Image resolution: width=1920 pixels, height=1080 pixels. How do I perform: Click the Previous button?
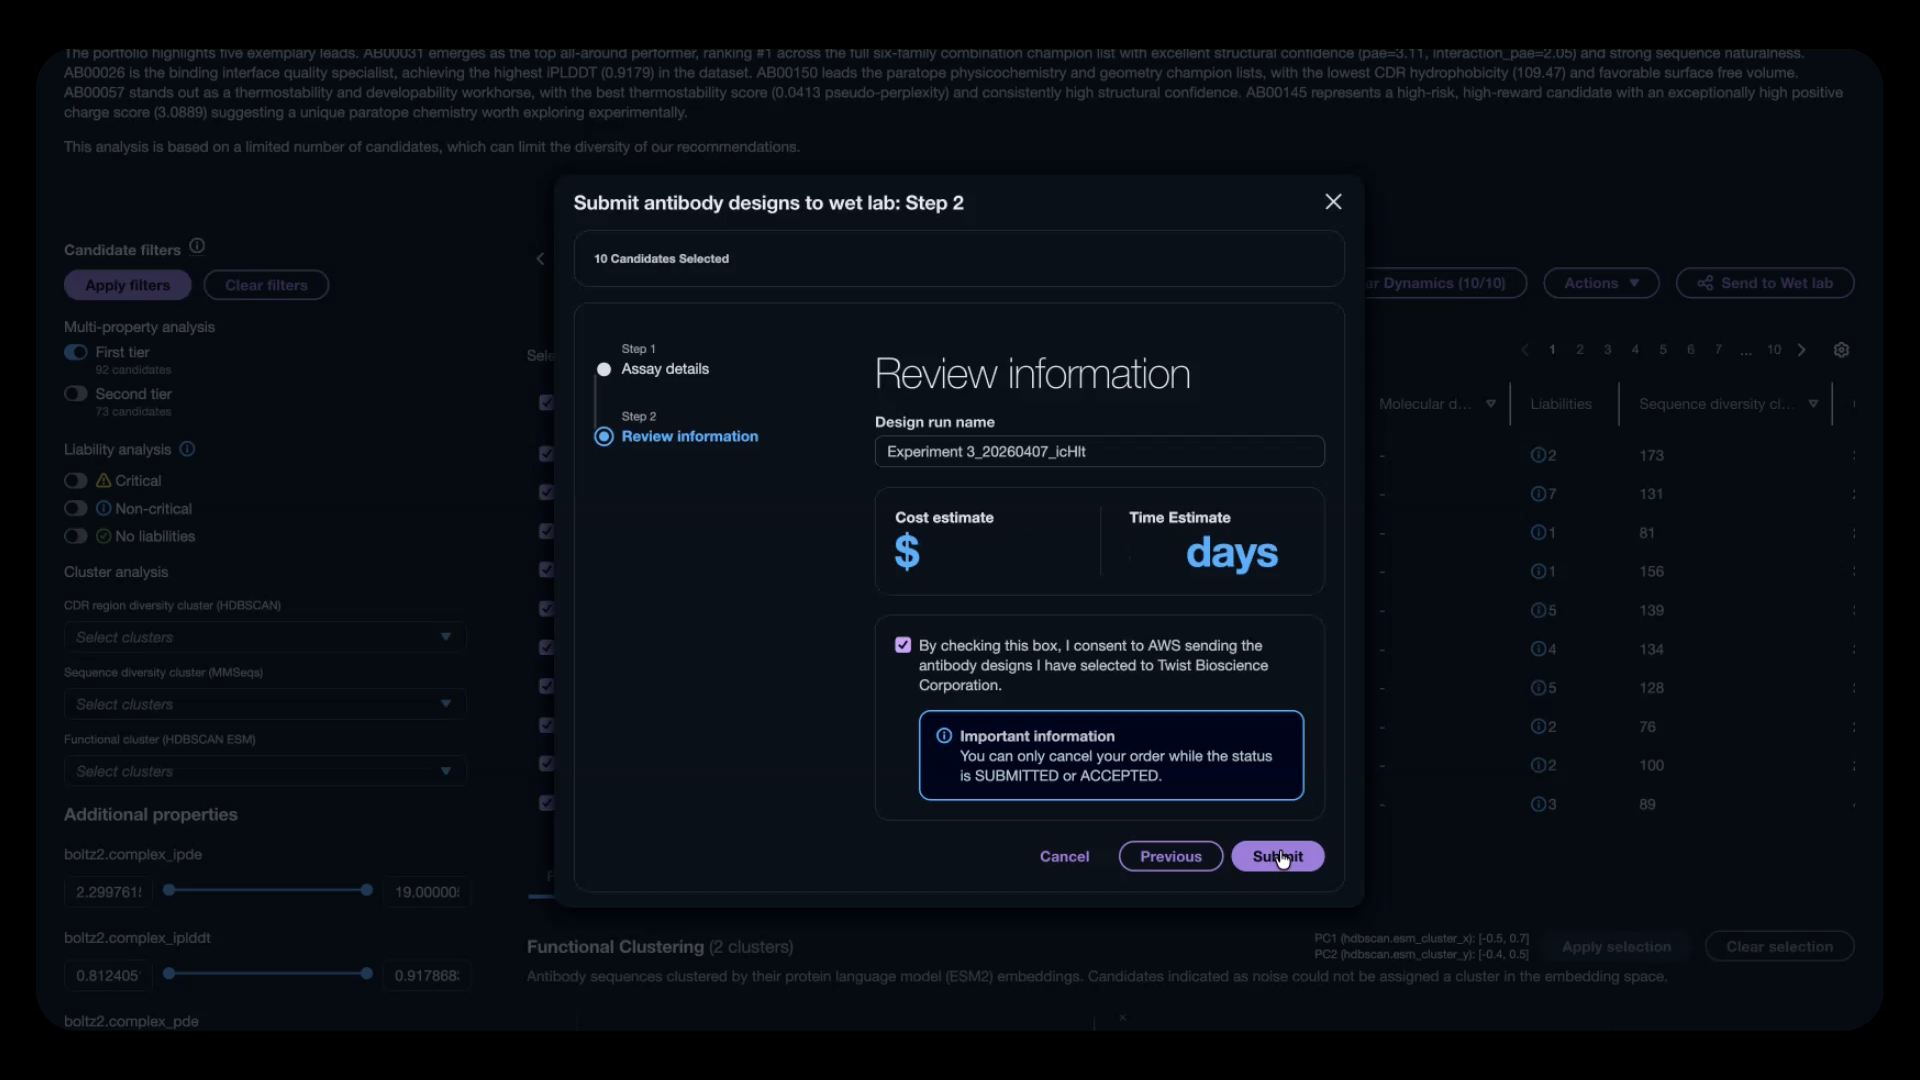click(1170, 856)
